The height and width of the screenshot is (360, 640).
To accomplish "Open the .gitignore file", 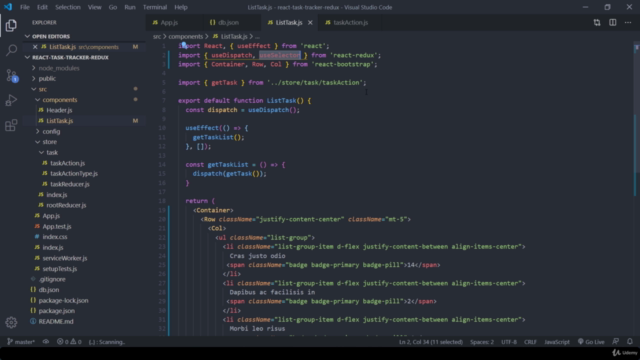I will pos(52,279).
